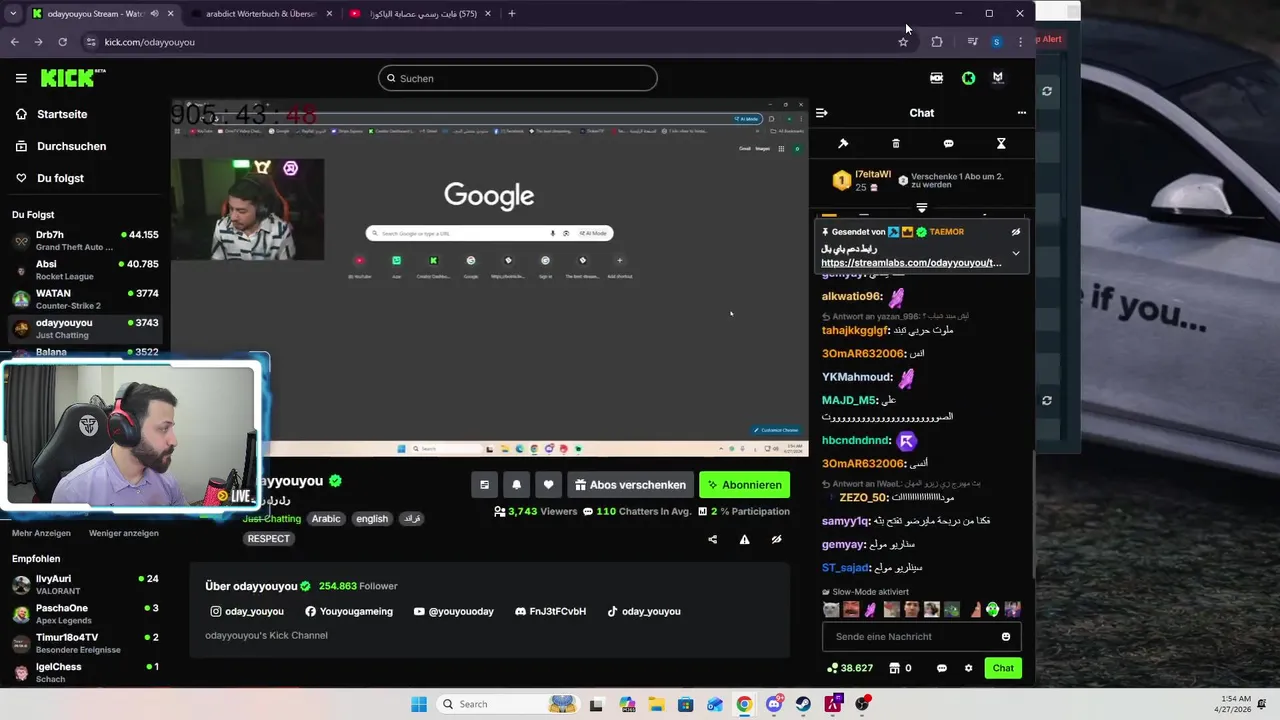Click Abos verschenken gift button

click(630, 485)
